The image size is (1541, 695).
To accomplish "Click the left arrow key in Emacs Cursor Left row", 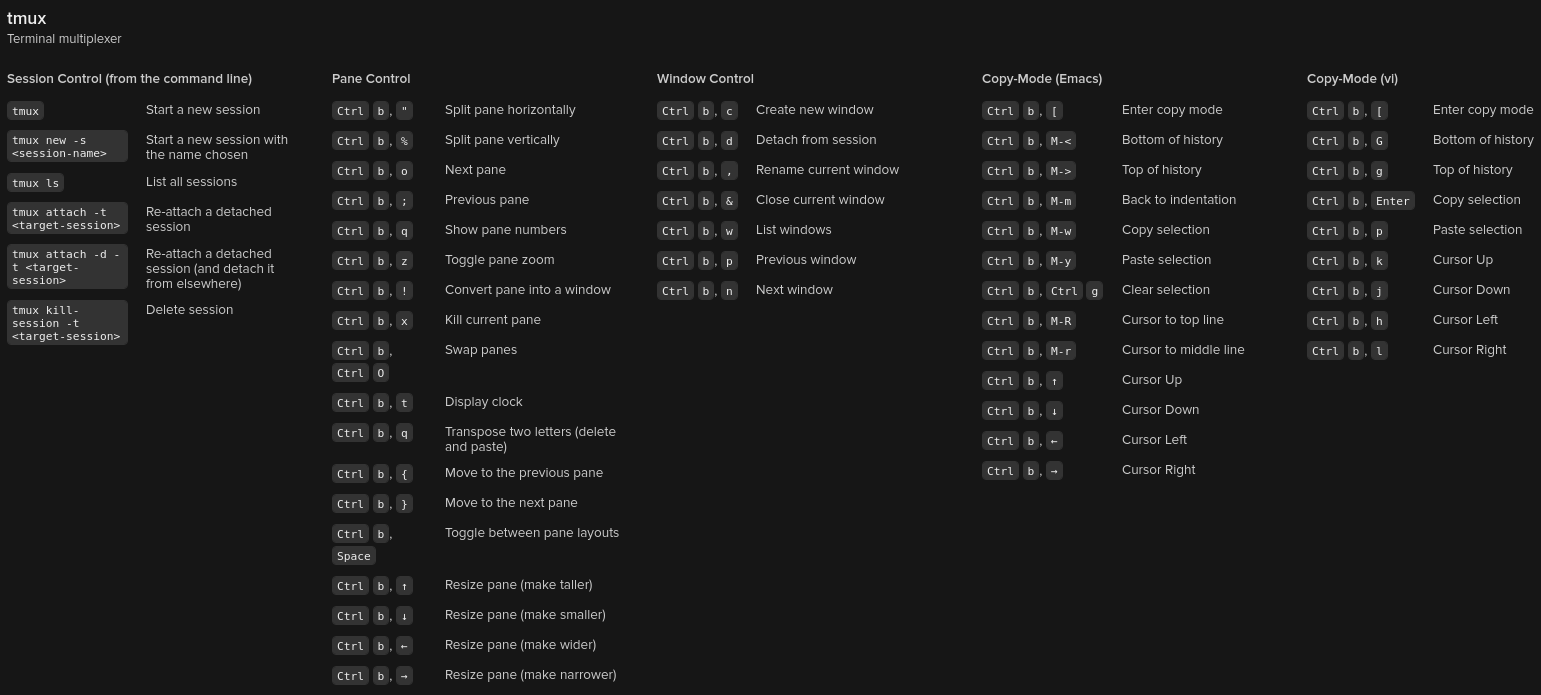I will click(1054, 441).
